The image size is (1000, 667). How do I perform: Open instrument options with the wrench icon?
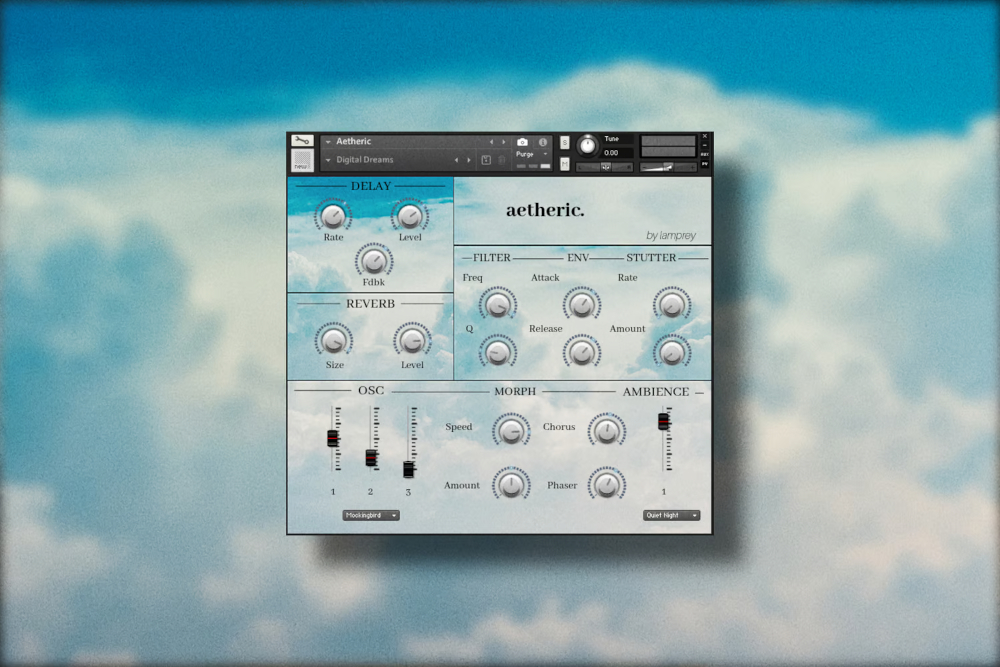[x=302, y=141]
